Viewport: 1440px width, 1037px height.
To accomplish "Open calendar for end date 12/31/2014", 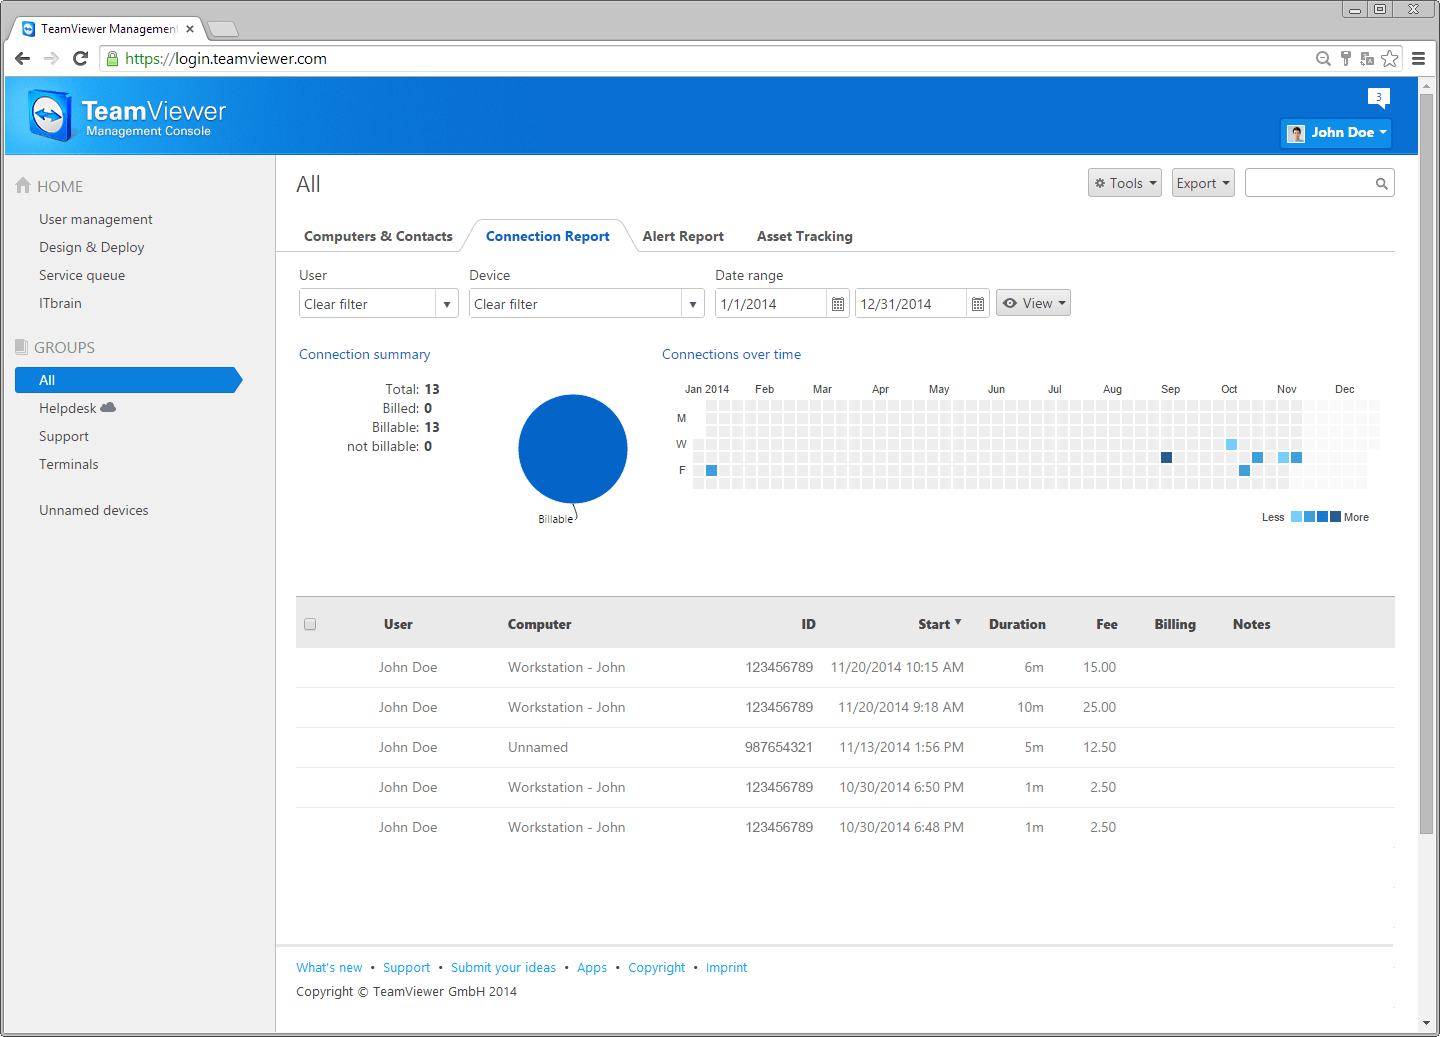I will pyautogui.click(x=978, y=304).
